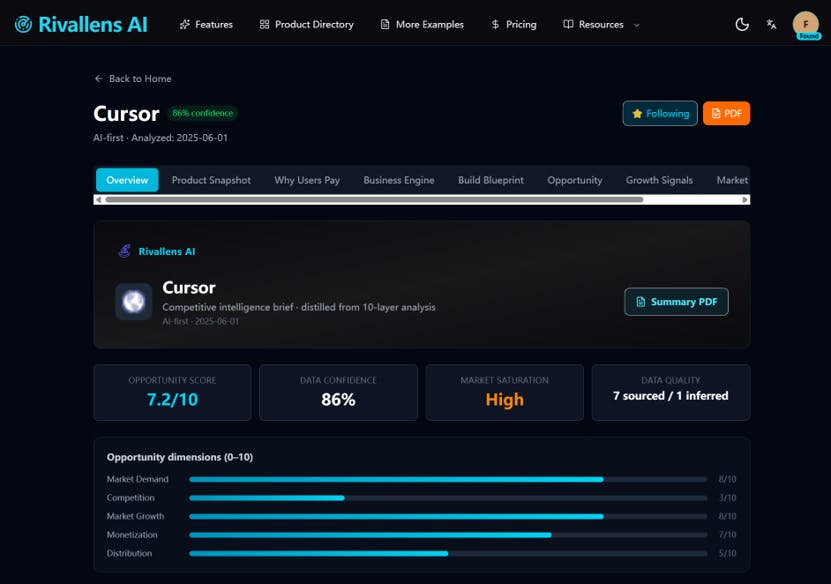This screenshot has width=831, height=584.
Task: Click the tab bar scroll right arrow
Action: pyautogui.click(x=745, y=200)
